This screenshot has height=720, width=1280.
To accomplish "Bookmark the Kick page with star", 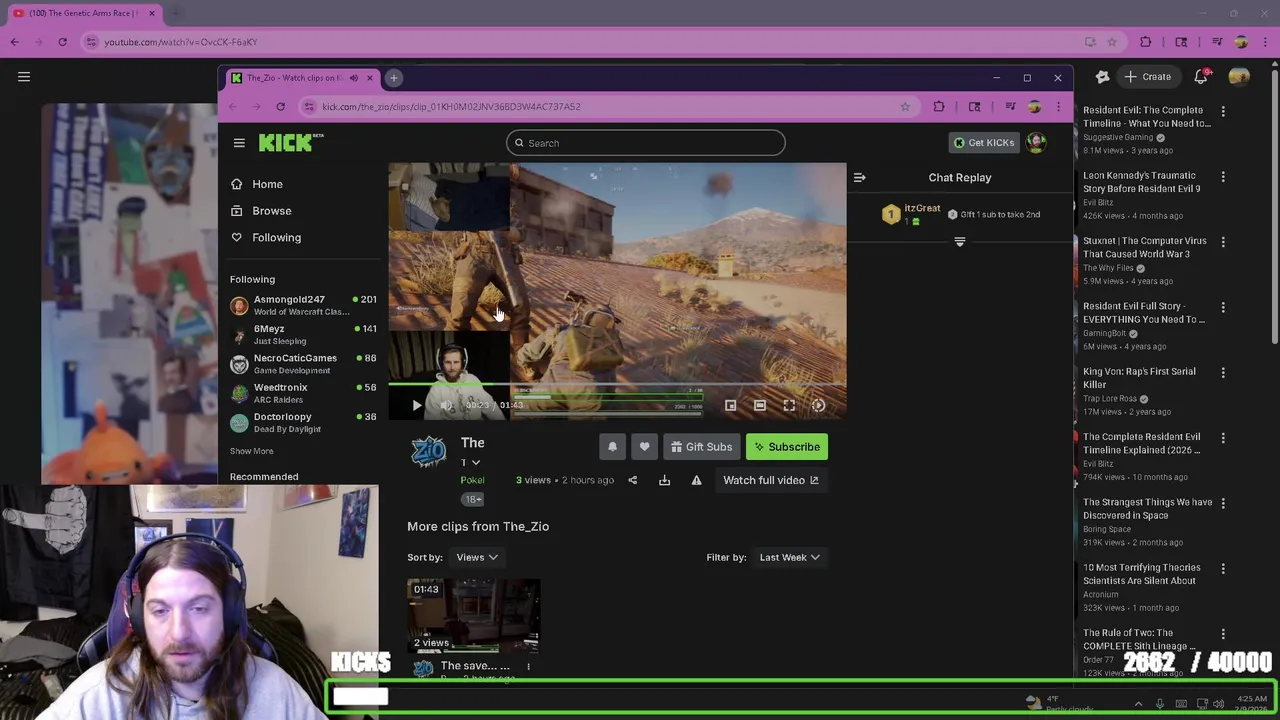I will 905,106.
